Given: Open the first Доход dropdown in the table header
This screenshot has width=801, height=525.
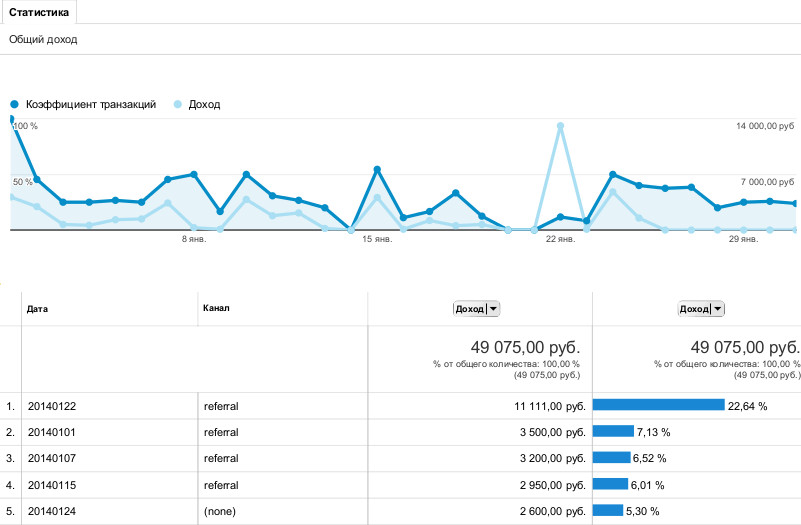Looking at the screenshot, I should (476, 308).
